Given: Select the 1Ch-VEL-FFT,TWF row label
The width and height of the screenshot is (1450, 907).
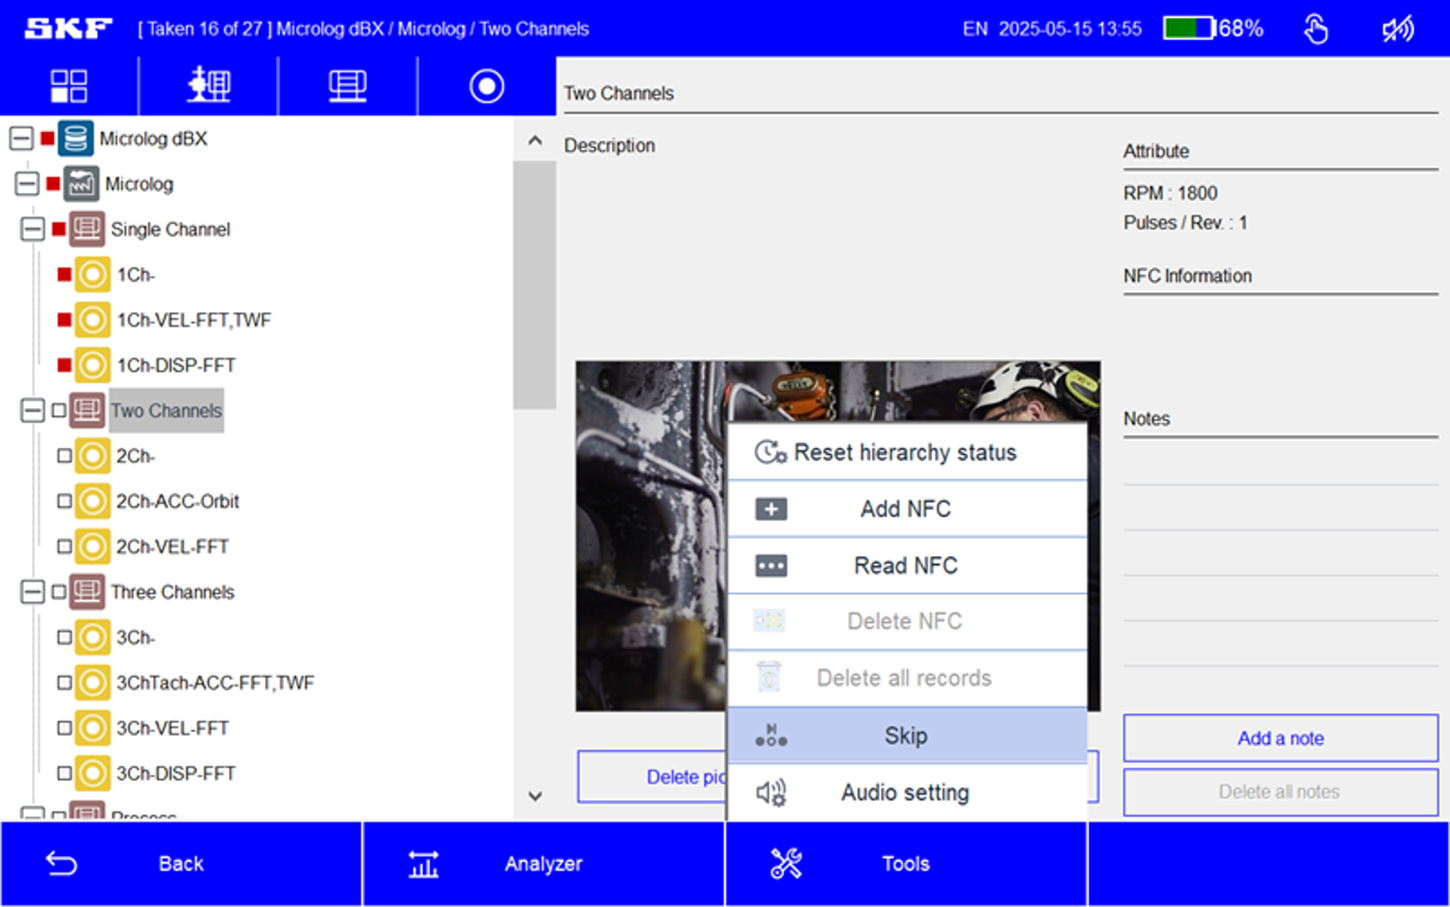Looking at the screenshot, I should (x=193, y=320).
